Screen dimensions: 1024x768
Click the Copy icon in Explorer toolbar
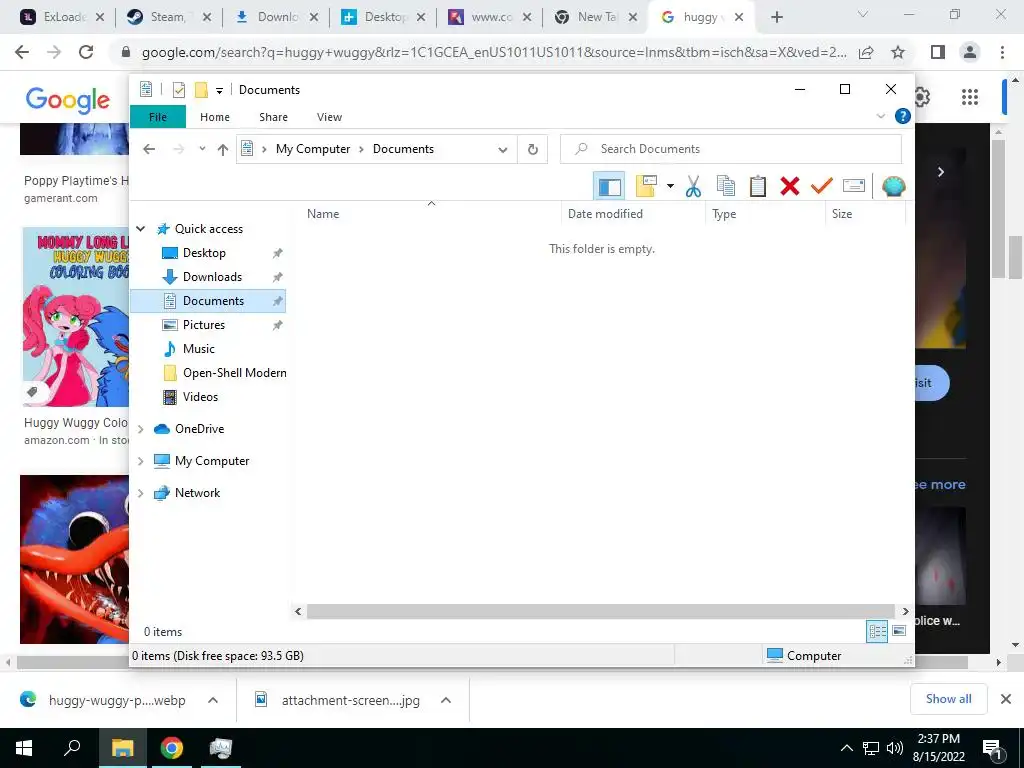coord(726,186)
